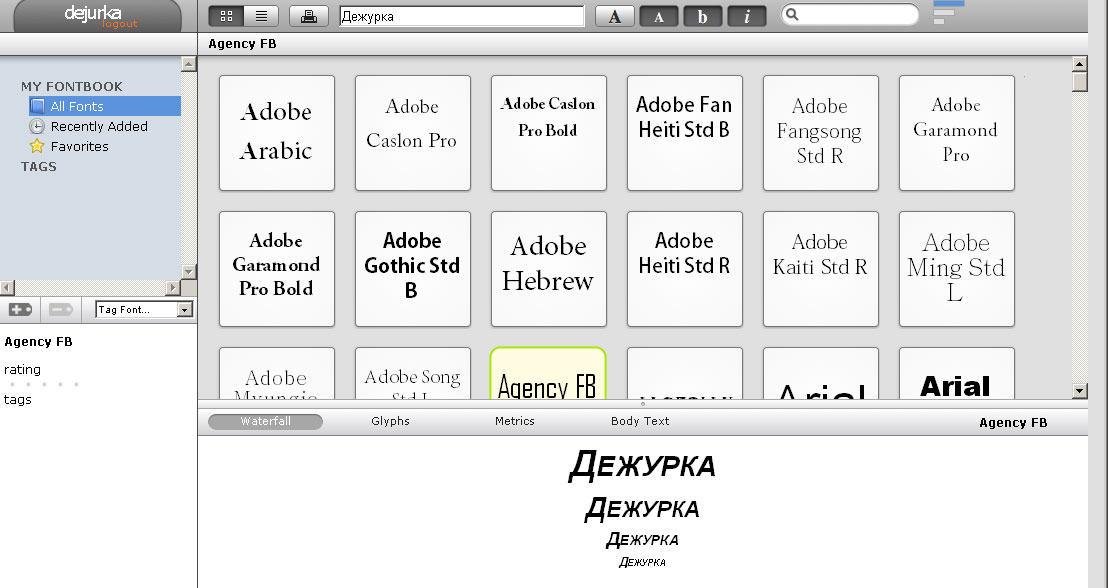The height and width of the screenshot is (588, 1108).
Task: Select the Adobe Hebrew font thumbnail
Action: pos(548,268)
